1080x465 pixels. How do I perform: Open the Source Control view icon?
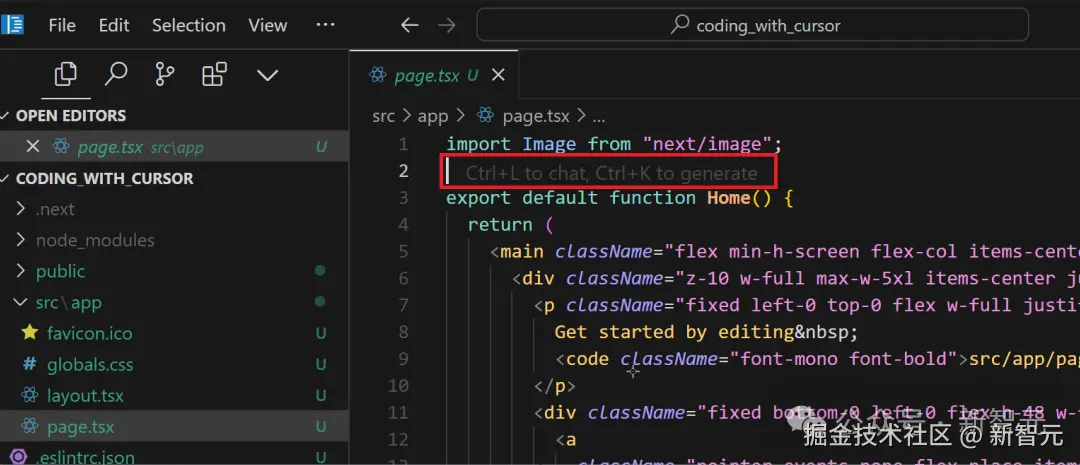[x=165, y=75]
